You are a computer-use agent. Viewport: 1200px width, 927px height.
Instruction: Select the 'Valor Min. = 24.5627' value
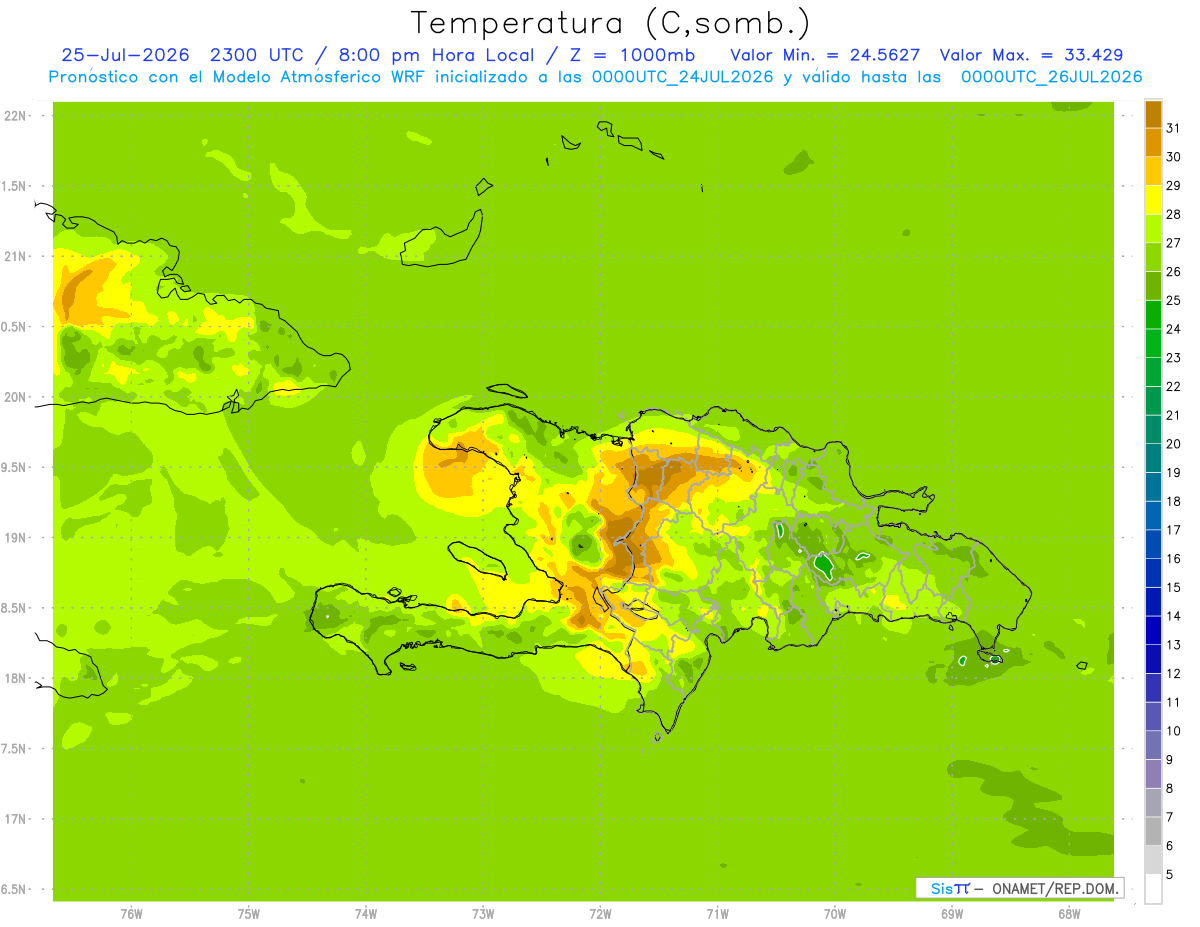pyautogui.click(x=826, y=55)
